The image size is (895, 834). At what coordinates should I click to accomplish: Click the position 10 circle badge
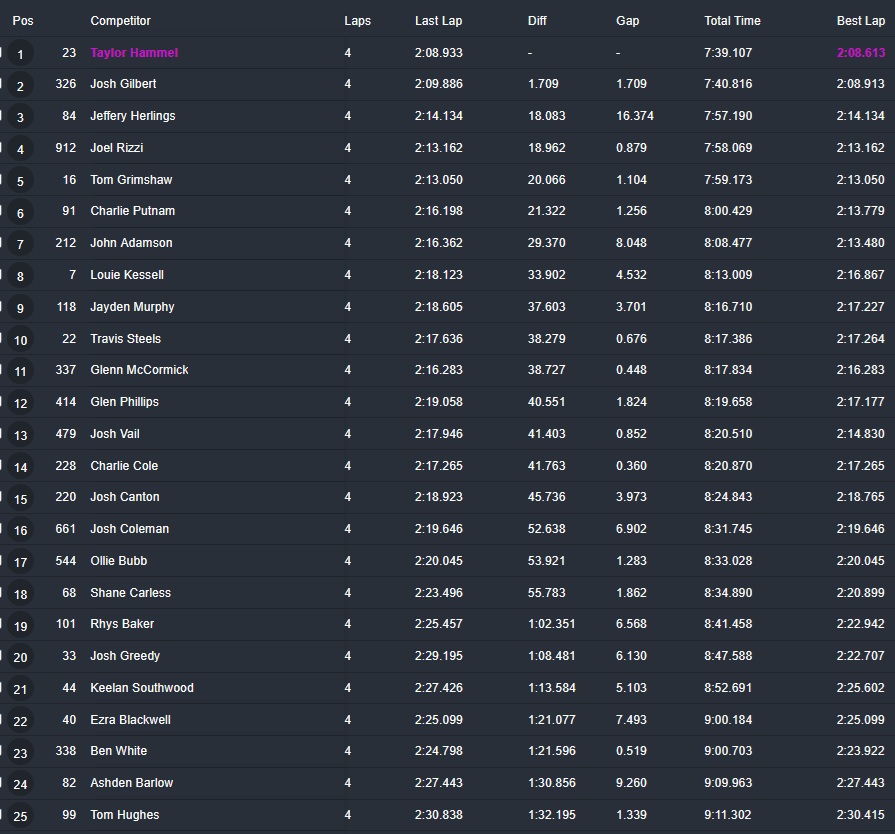pyautogui.click(x=21, y=340)
